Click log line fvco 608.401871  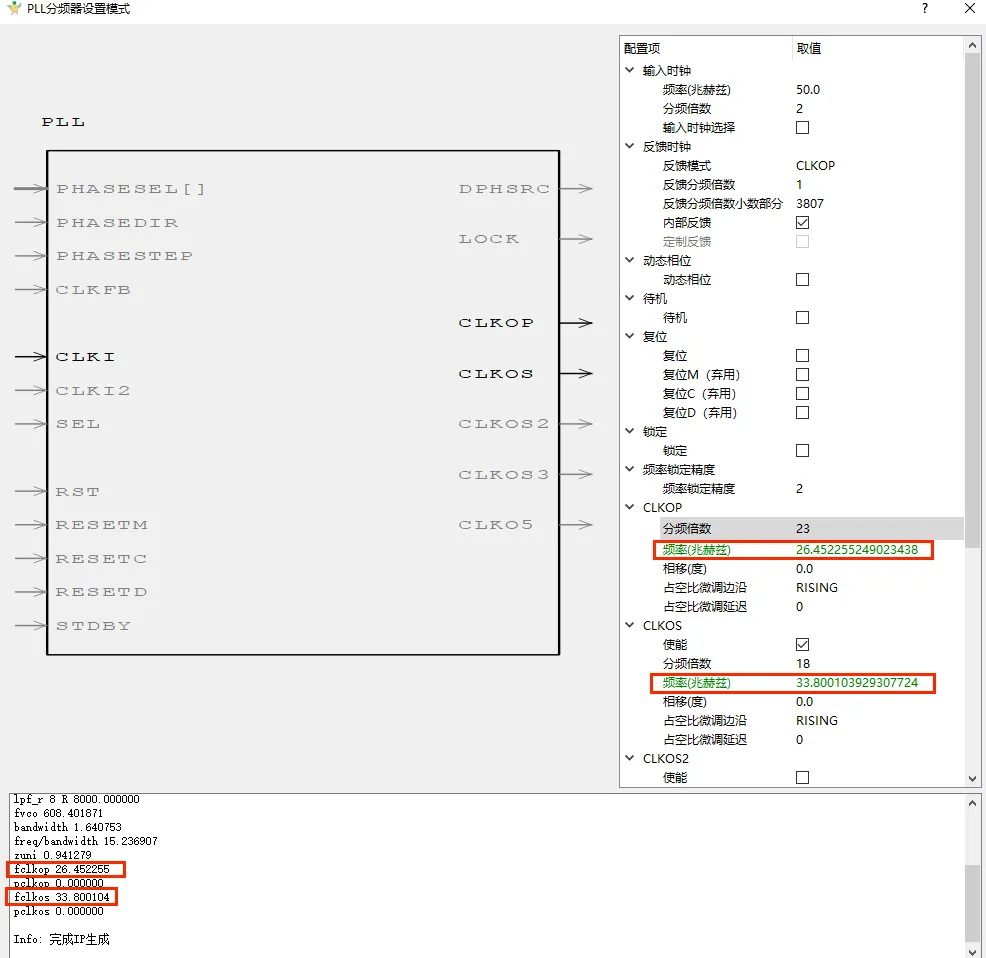tap(58, 813)
